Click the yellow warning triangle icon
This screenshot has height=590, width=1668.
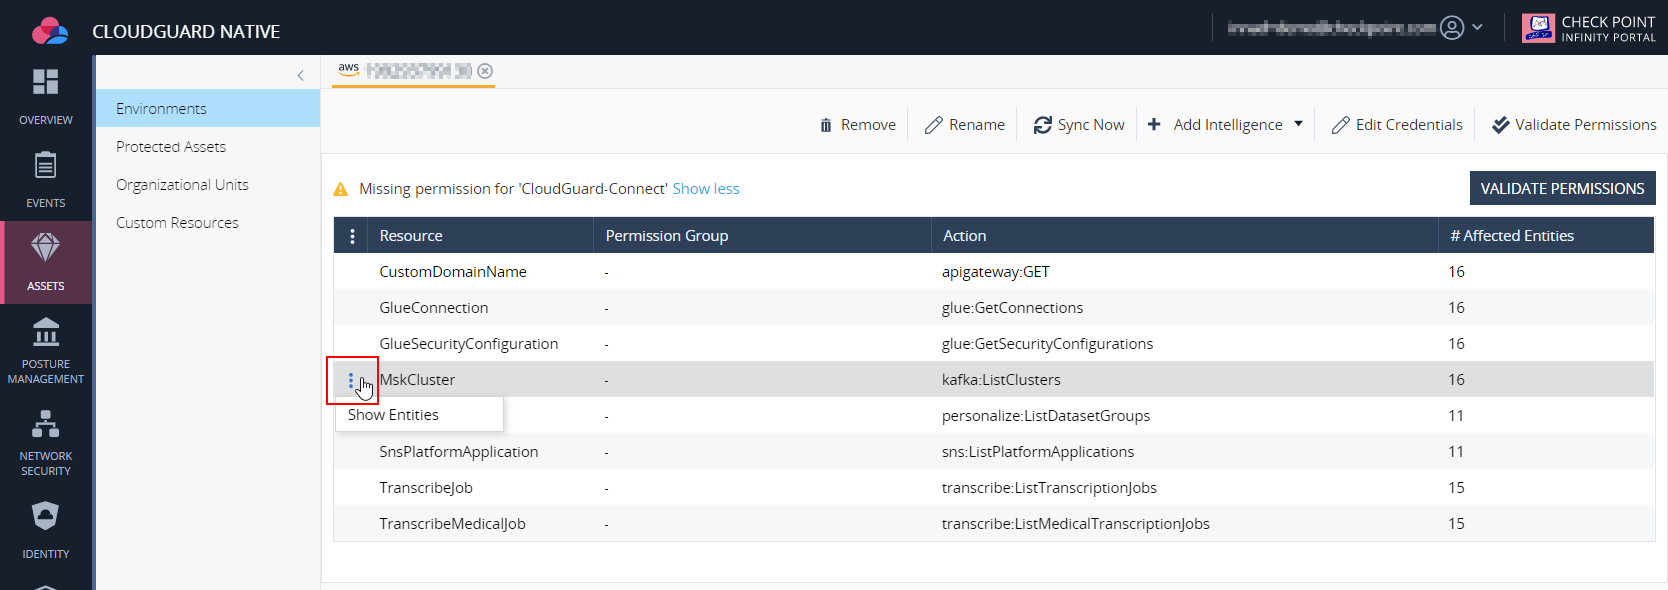click(340, 189)
